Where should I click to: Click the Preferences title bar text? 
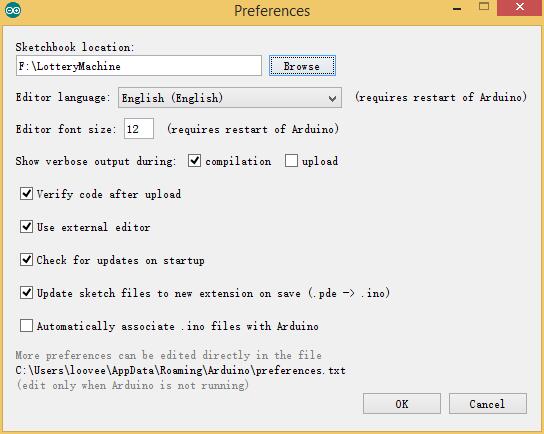tap(272, 11)
